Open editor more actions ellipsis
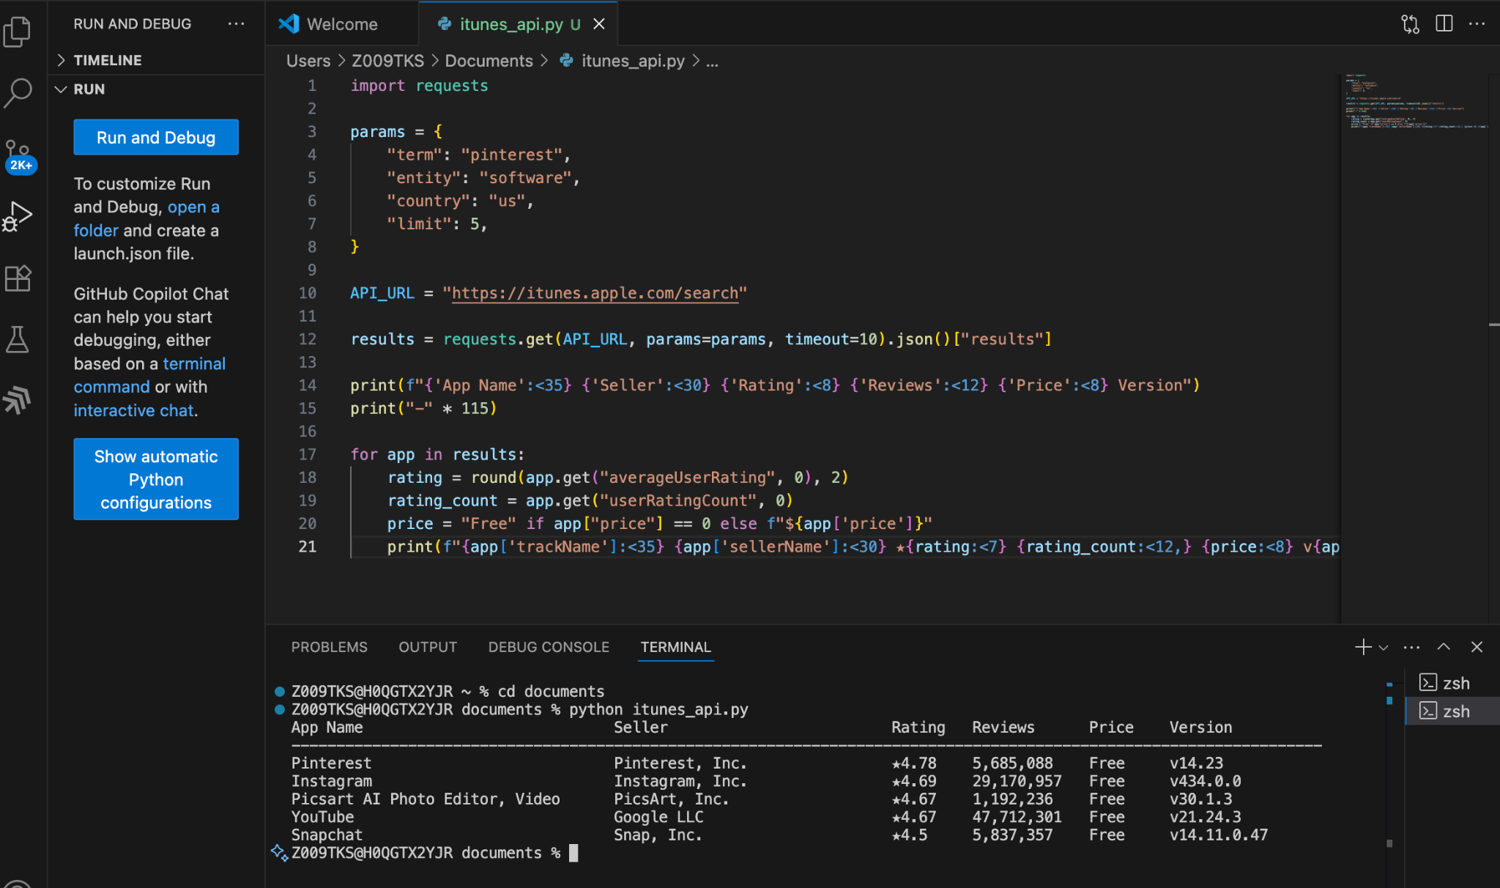The width and height of the screenshot is (1500, 888). point(1477,24)
